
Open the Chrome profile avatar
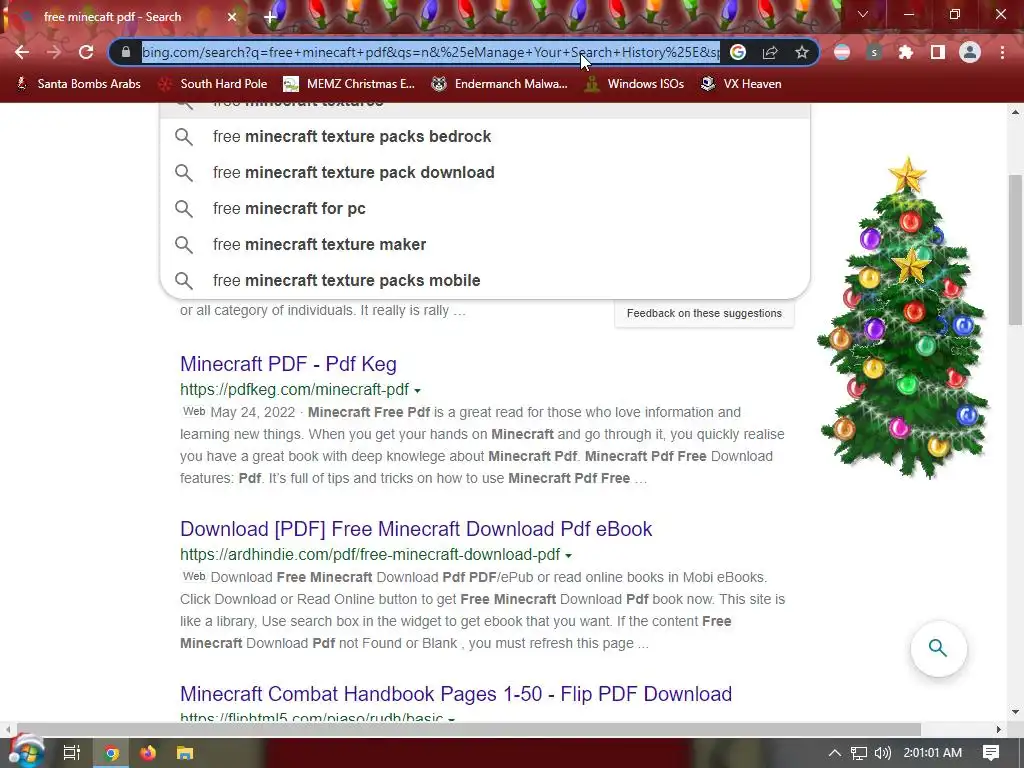pos(970,52)
